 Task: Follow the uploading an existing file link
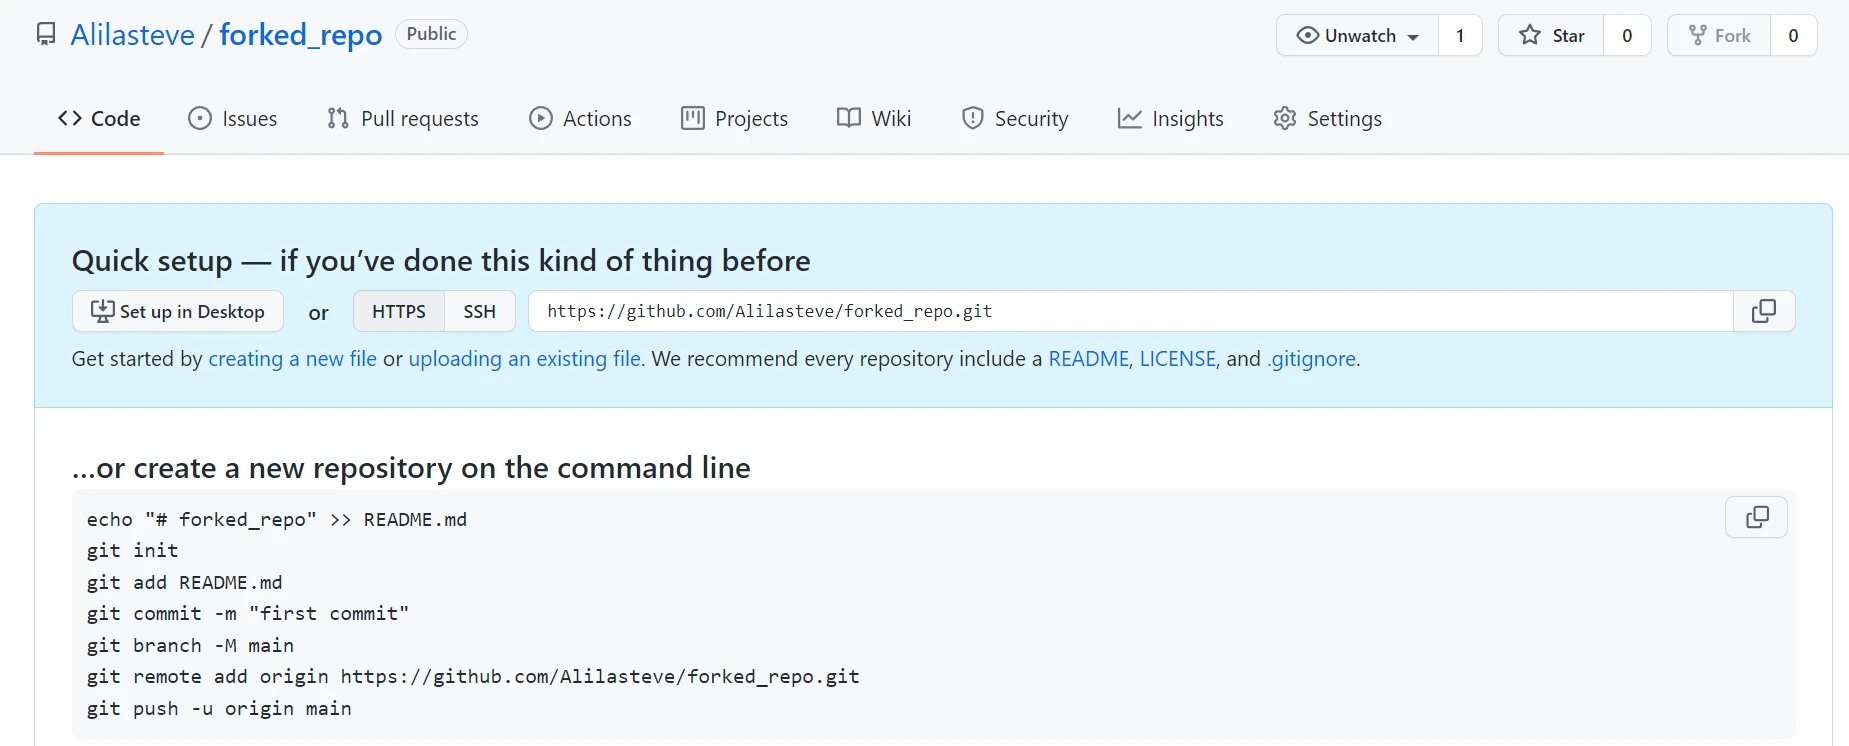pyautogui.click(x=525, y=359)
